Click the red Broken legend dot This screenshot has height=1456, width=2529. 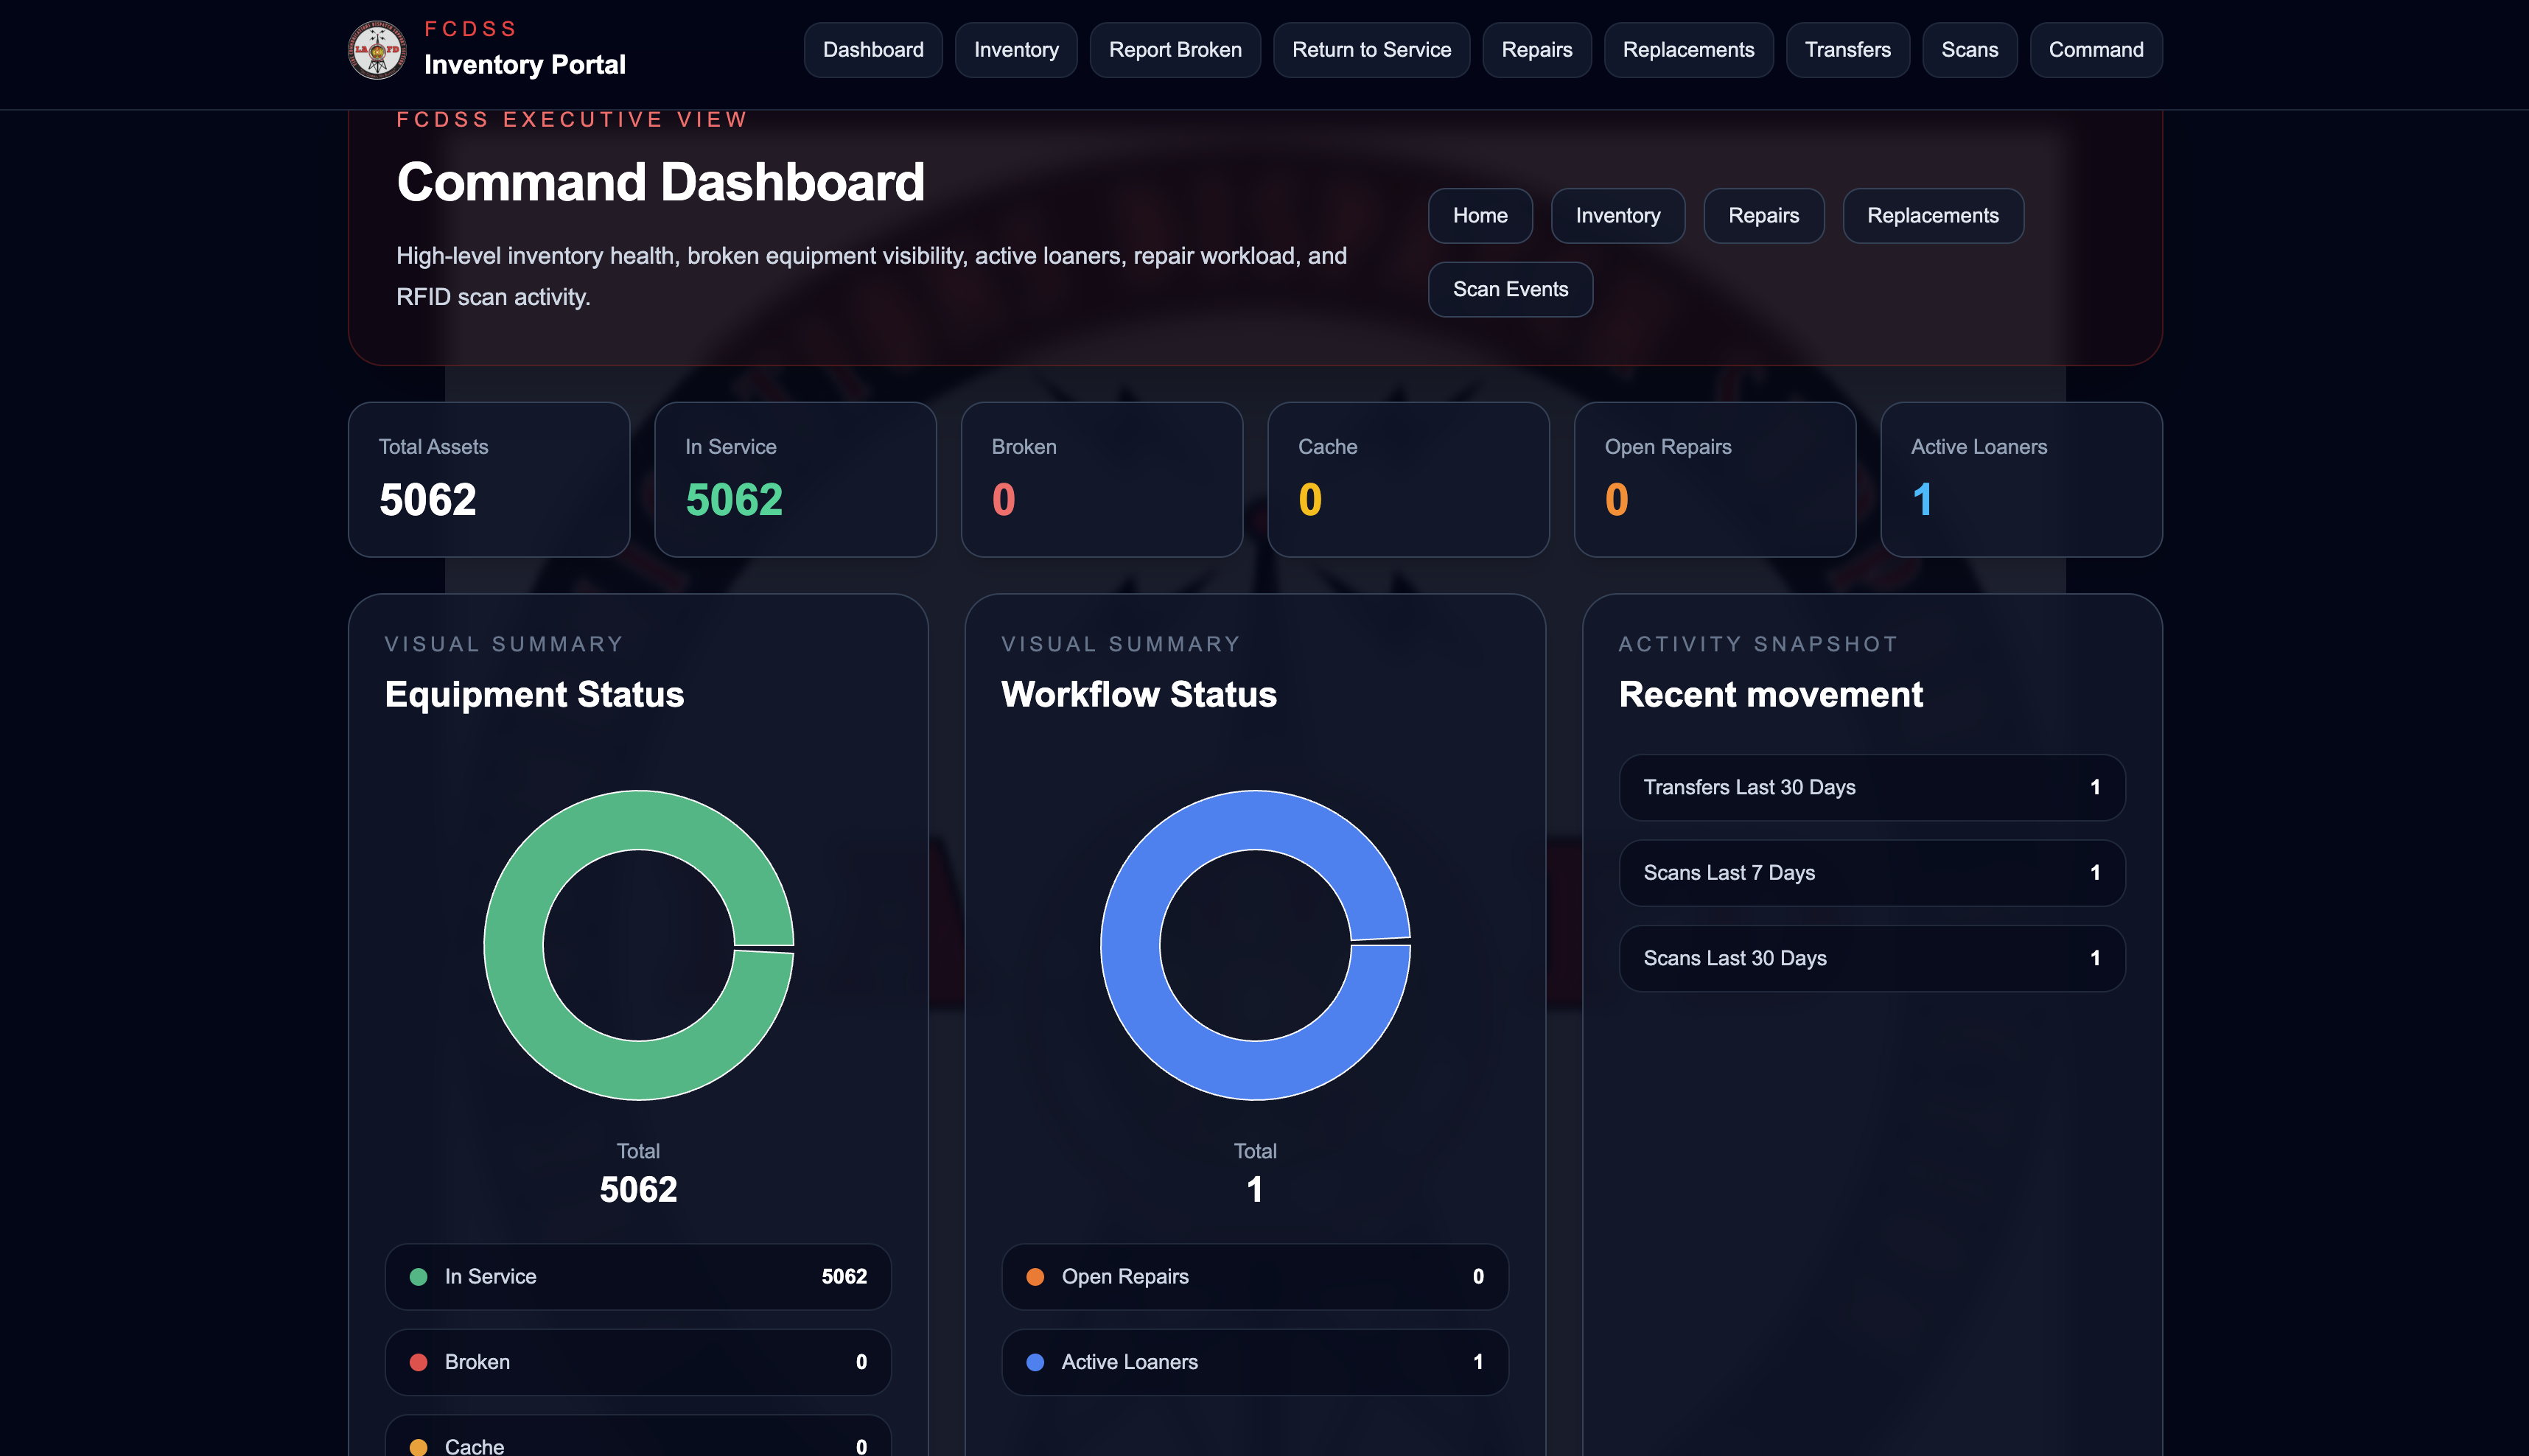pos(419,1362)
